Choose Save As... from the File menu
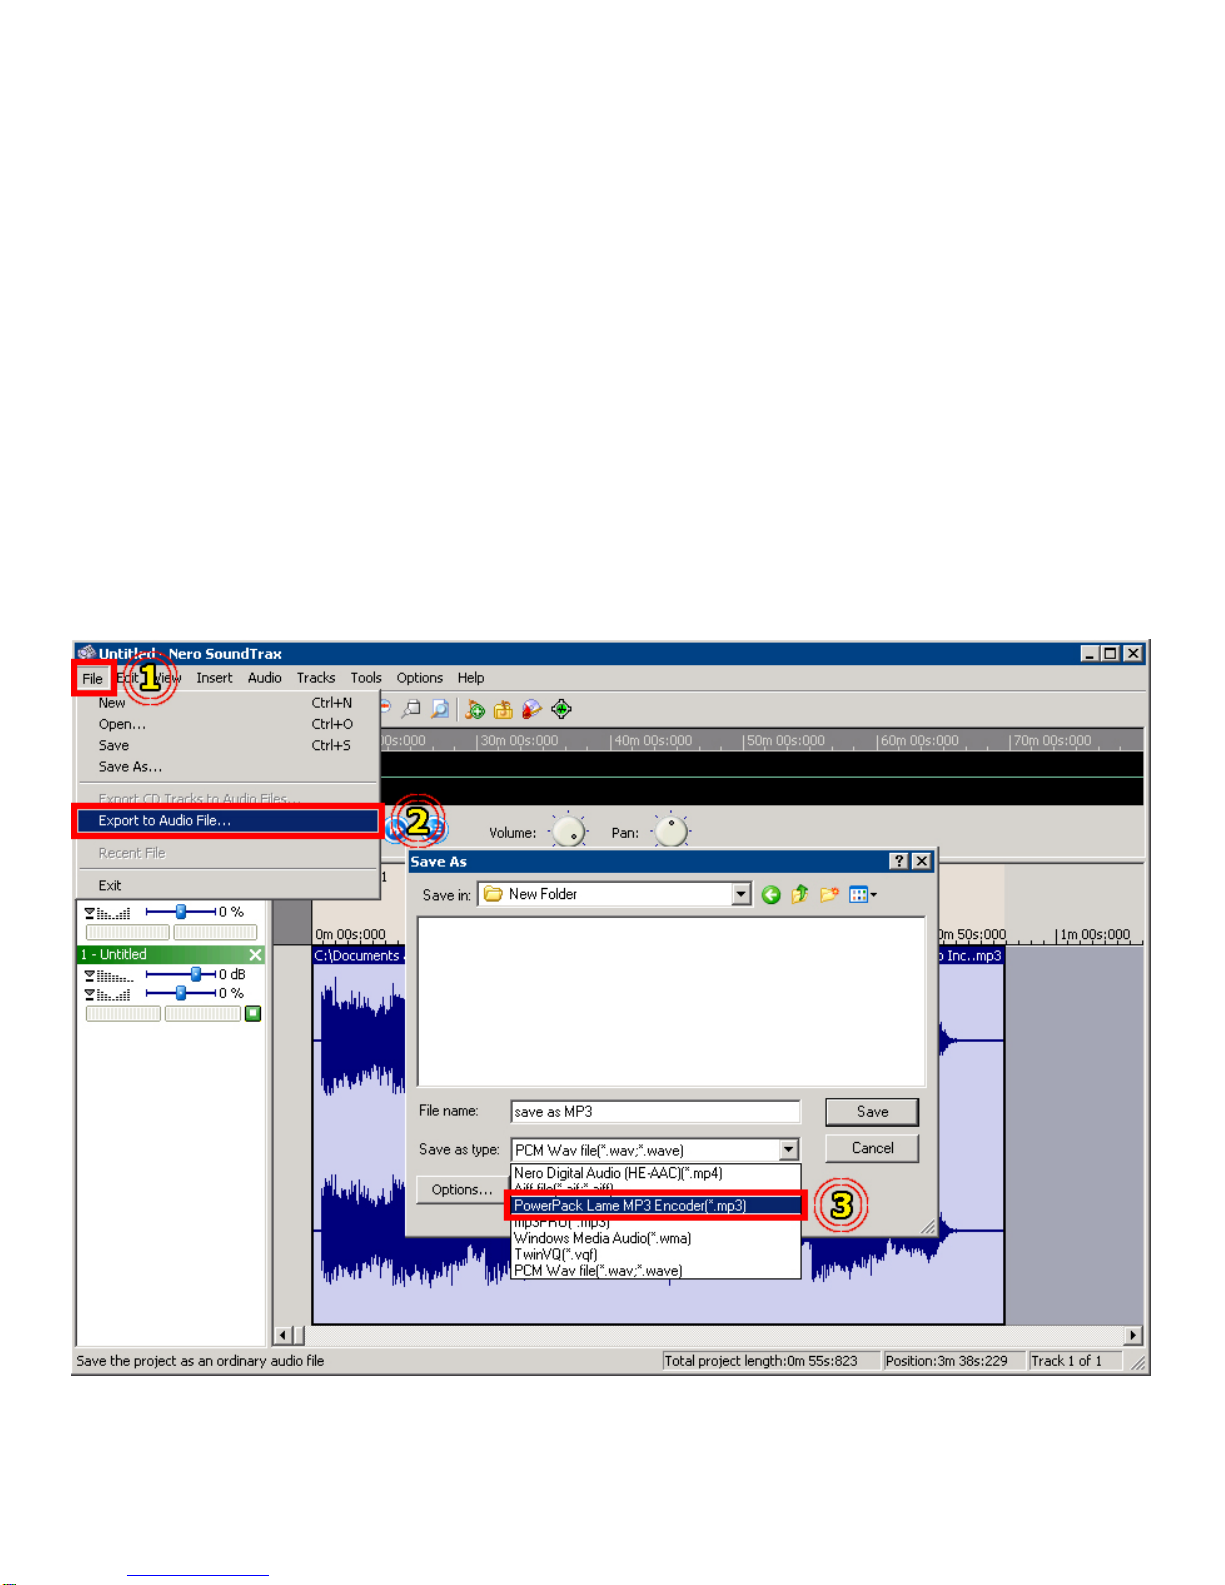1225x1585 pixels. tap(228, 767)
